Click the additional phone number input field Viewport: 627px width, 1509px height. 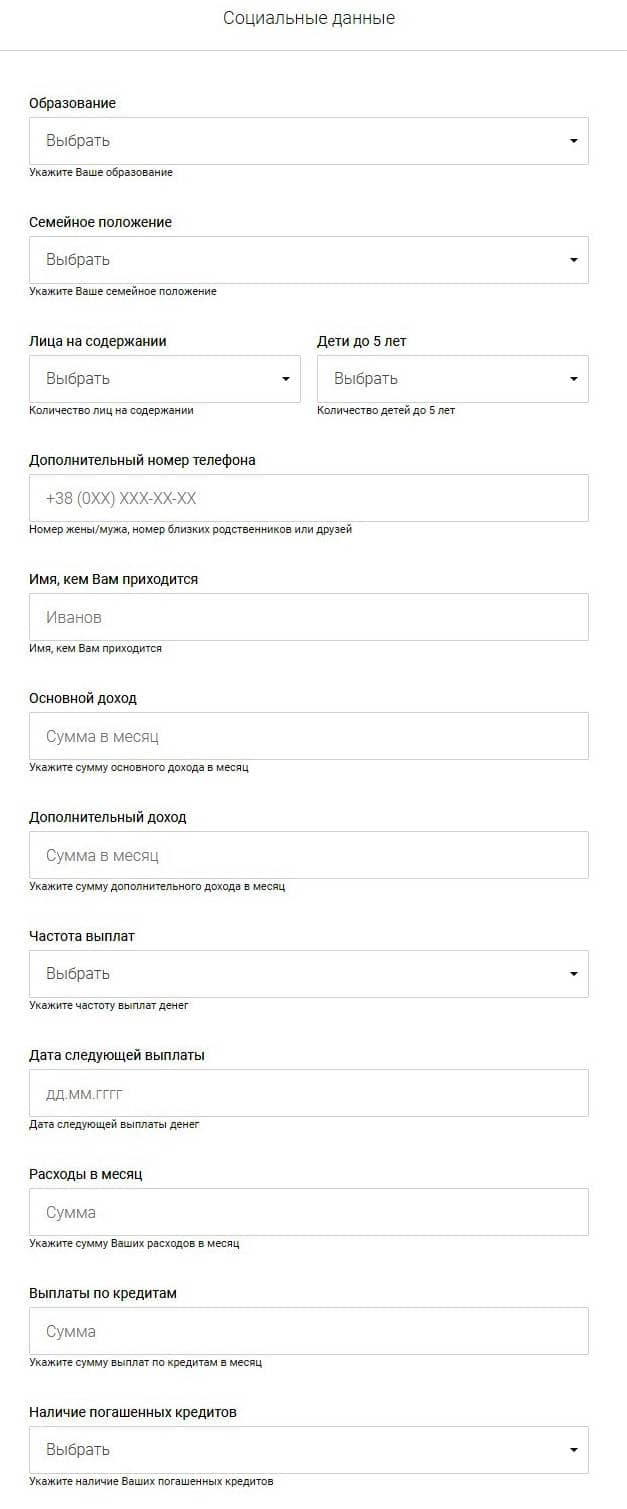pyautogui.click(x=308, y=498)
